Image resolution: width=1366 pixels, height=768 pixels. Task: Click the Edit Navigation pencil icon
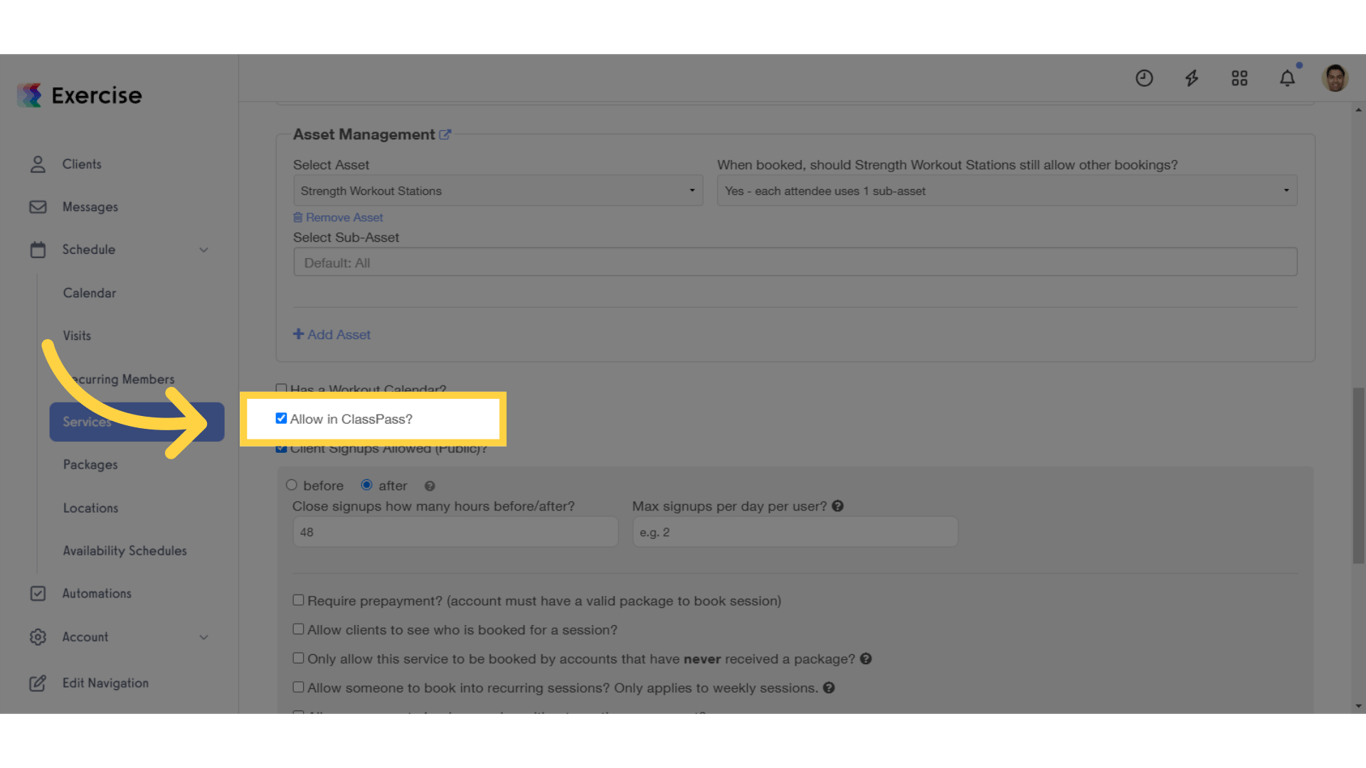pos(38,683)
